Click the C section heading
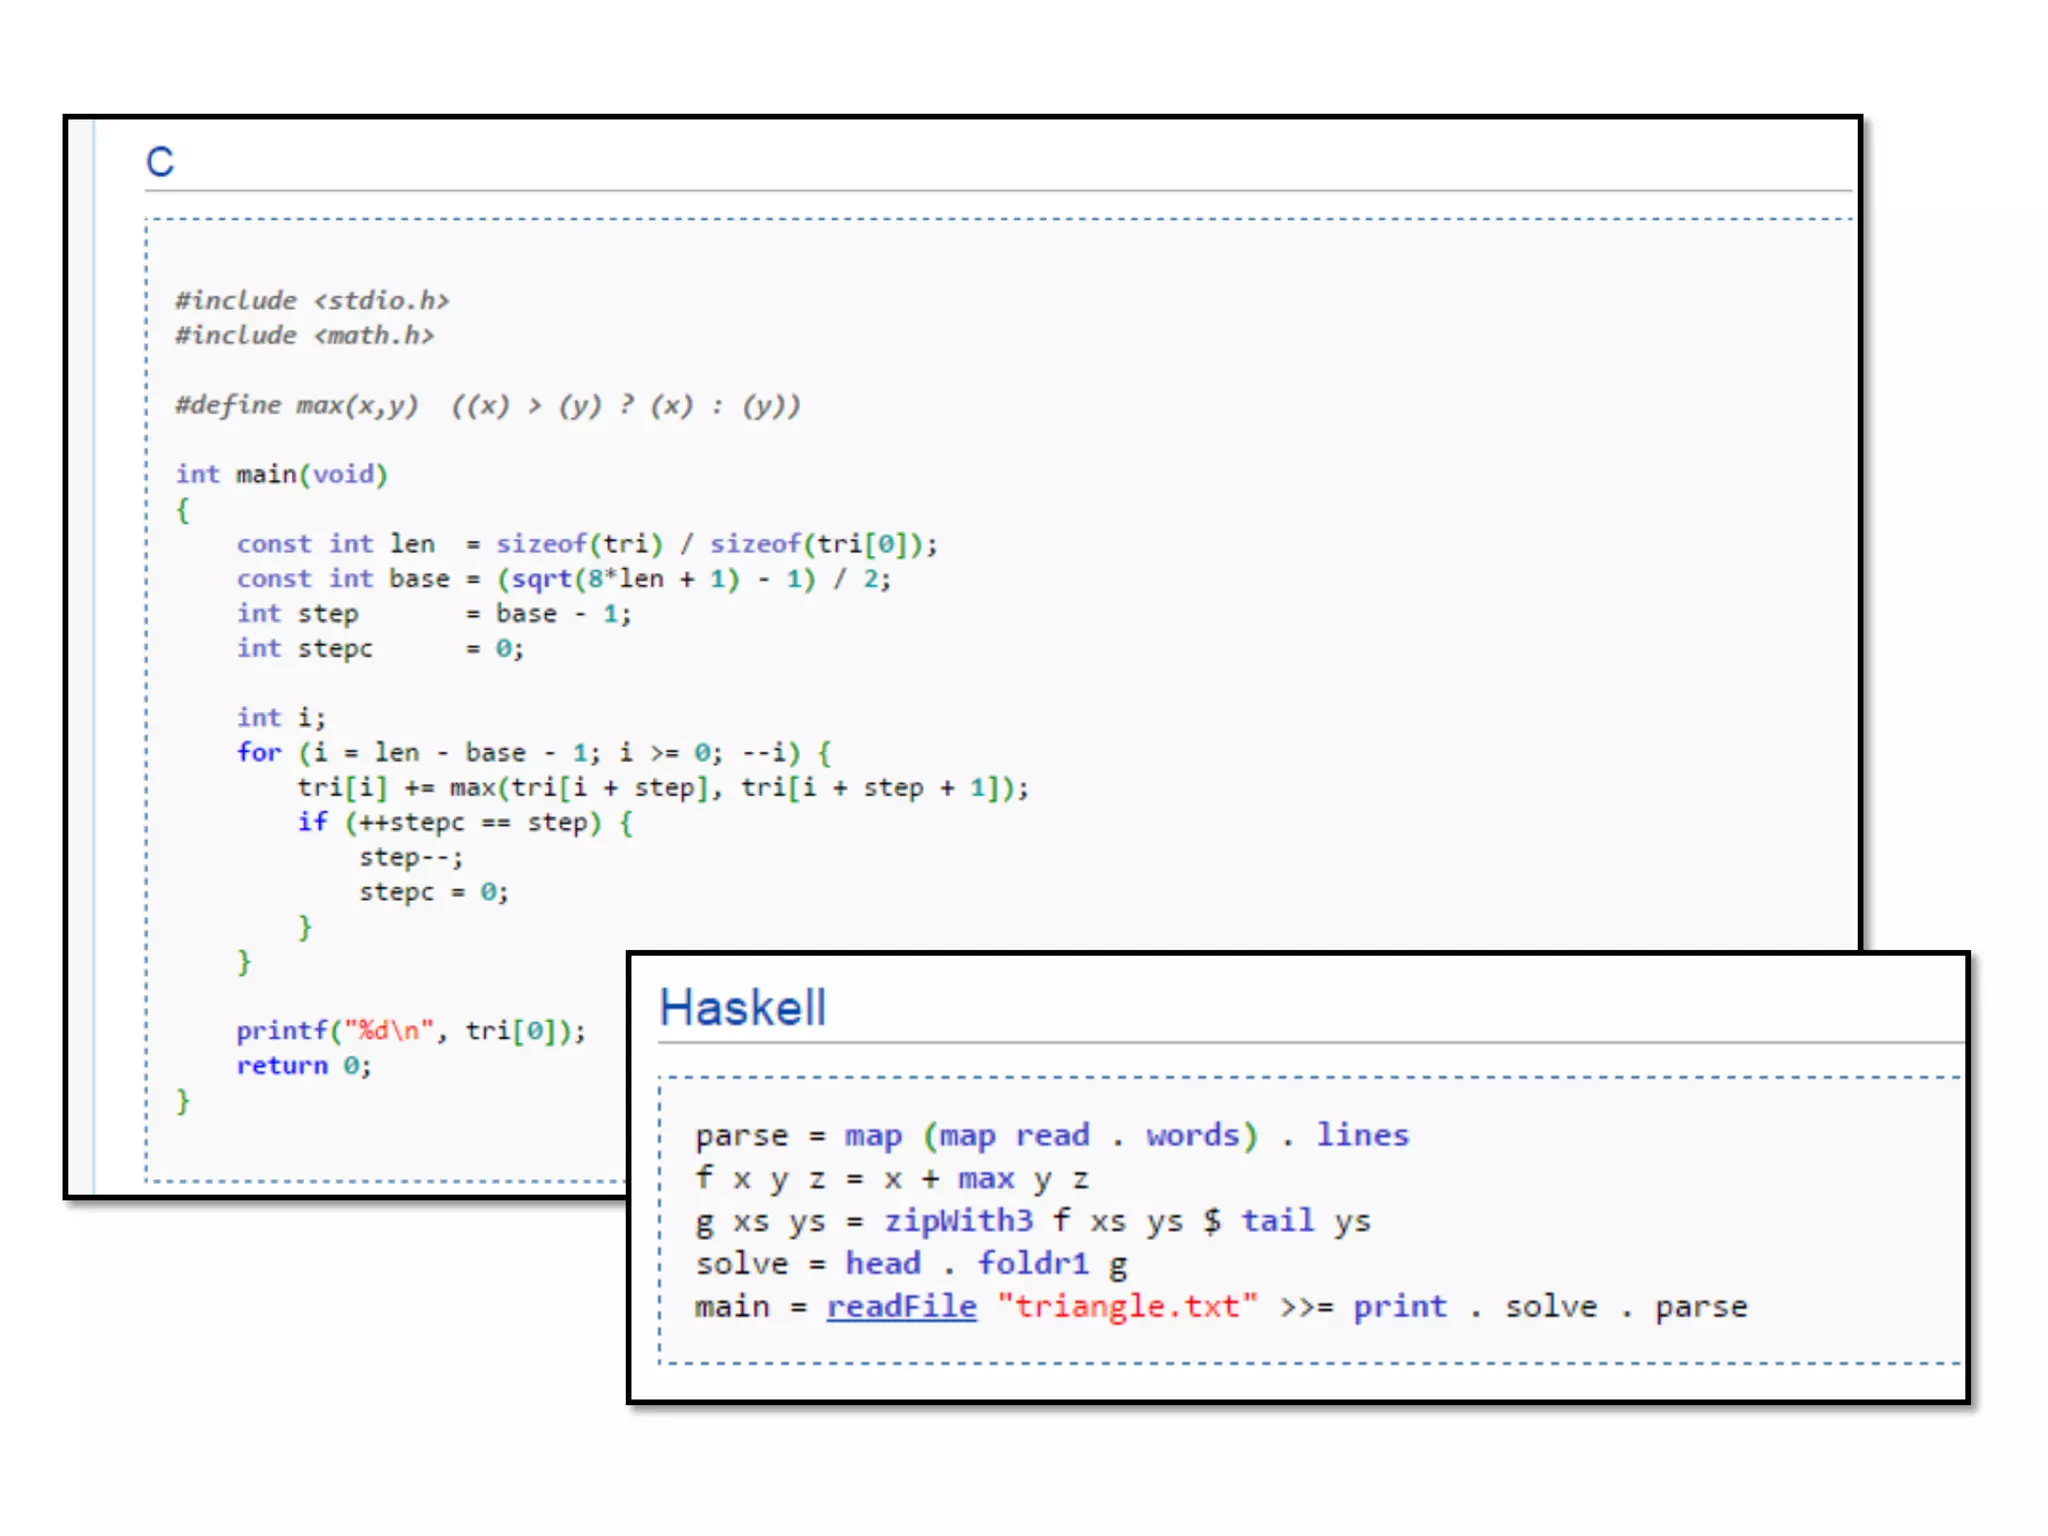 point(160,162)
